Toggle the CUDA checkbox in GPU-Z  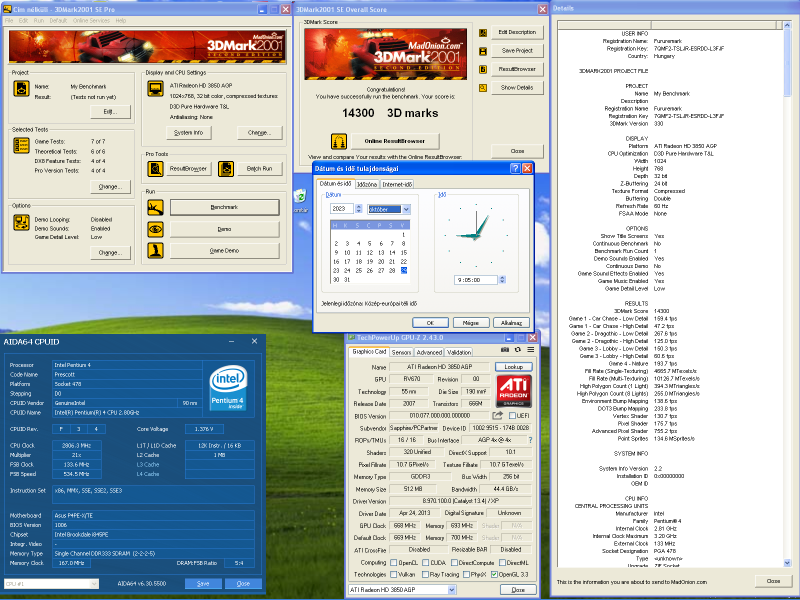(427, 563)
